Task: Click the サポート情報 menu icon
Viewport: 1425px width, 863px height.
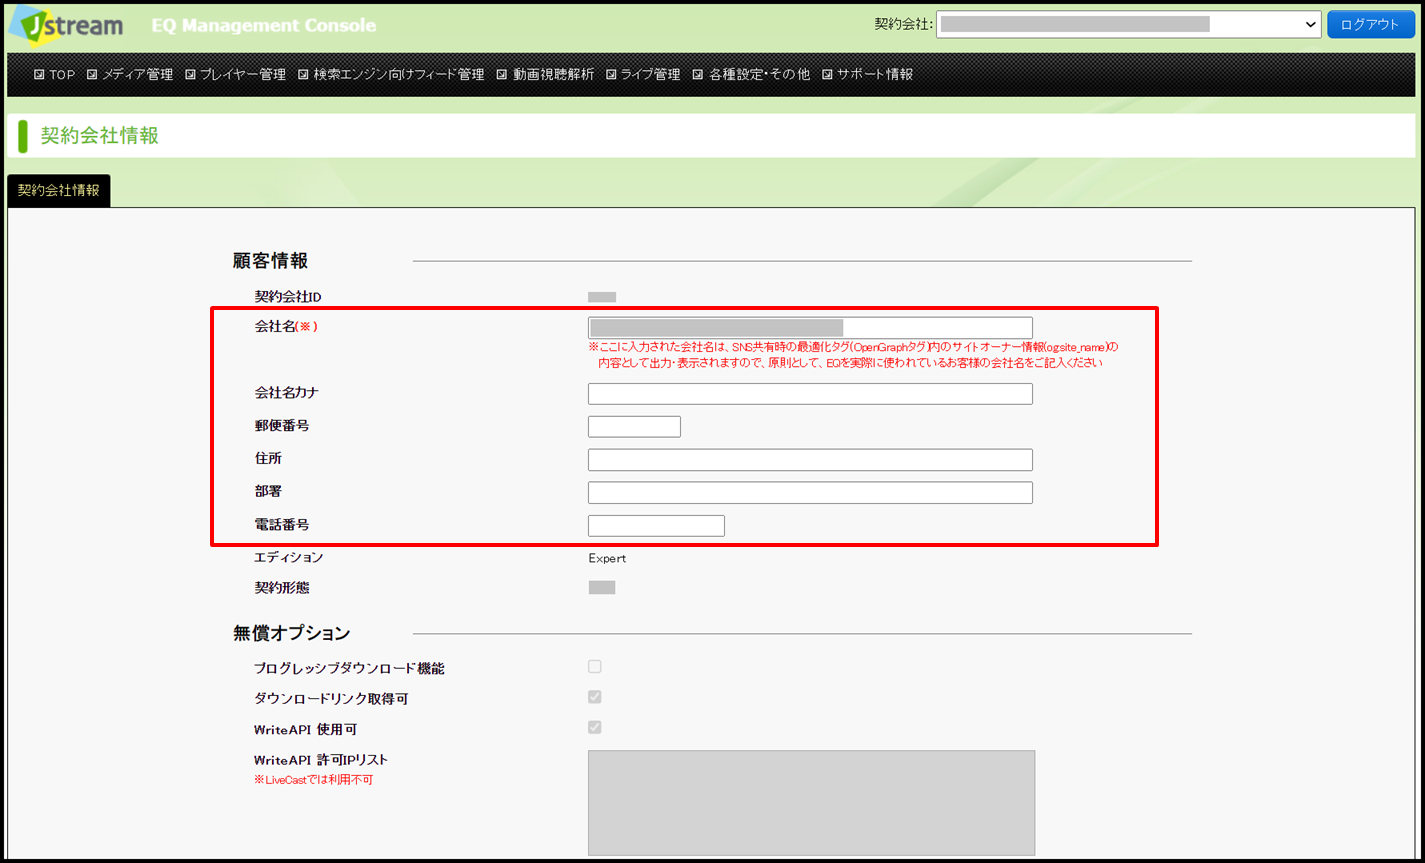Action: 827,75
